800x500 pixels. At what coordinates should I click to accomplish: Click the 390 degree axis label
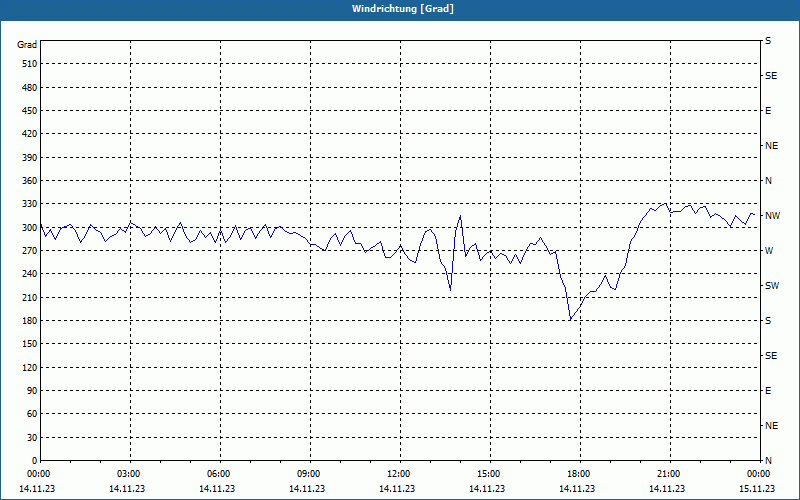click(30, 158)
